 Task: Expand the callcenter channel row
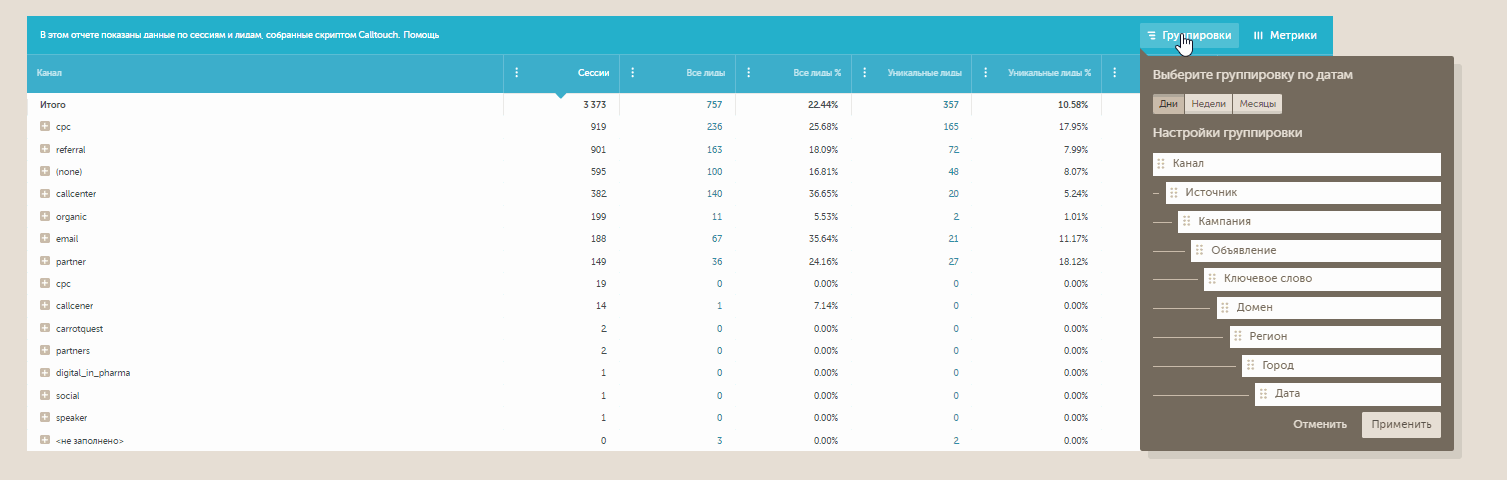(45, 194)
